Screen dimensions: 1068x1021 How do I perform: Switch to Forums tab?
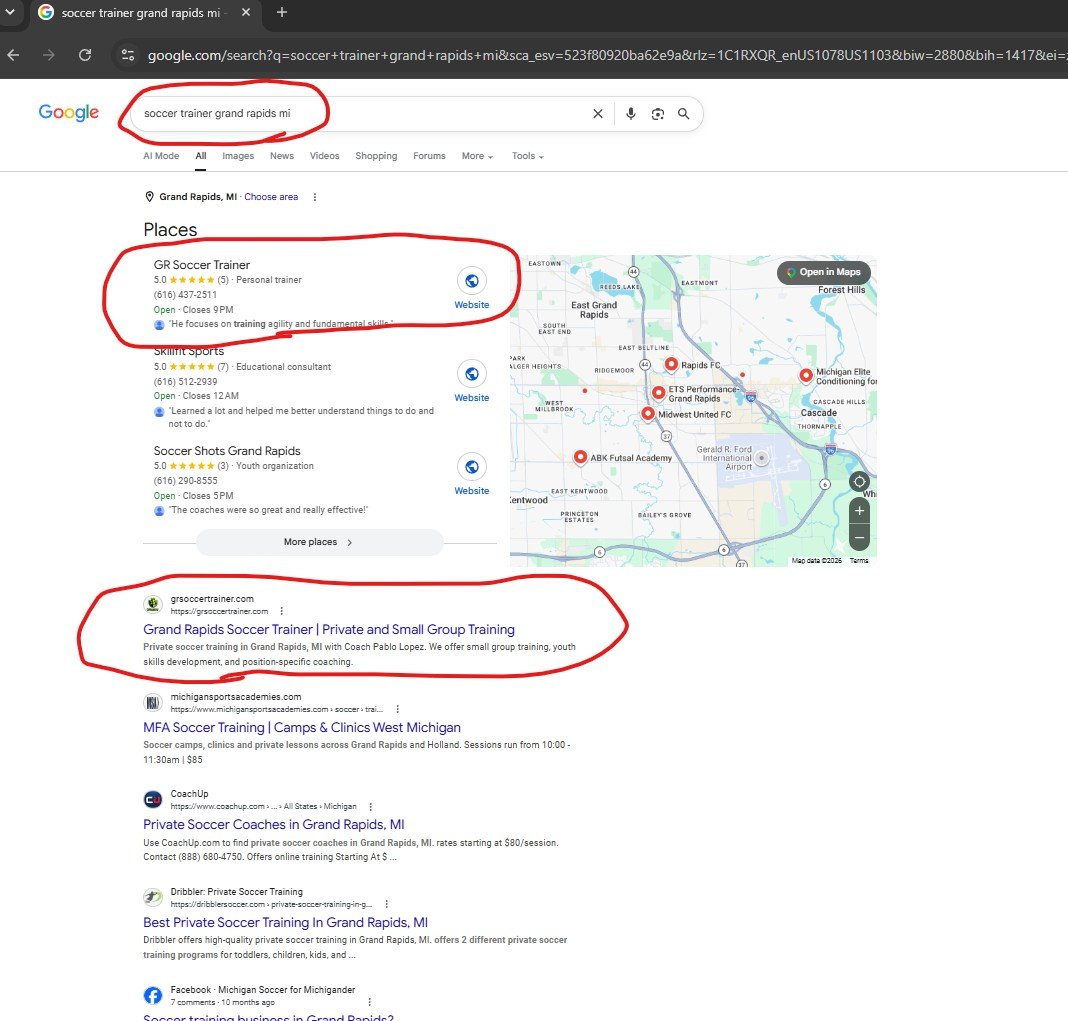[429, 156]
